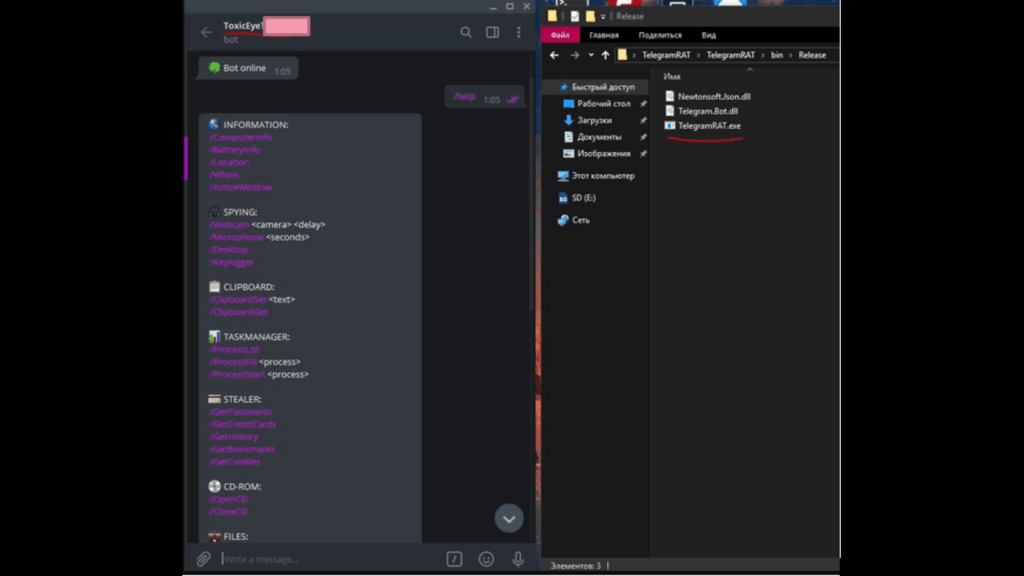The image size is (1024, 576).
Task: Click the /GetPasswords command link
Action: [x=240, y=411]
